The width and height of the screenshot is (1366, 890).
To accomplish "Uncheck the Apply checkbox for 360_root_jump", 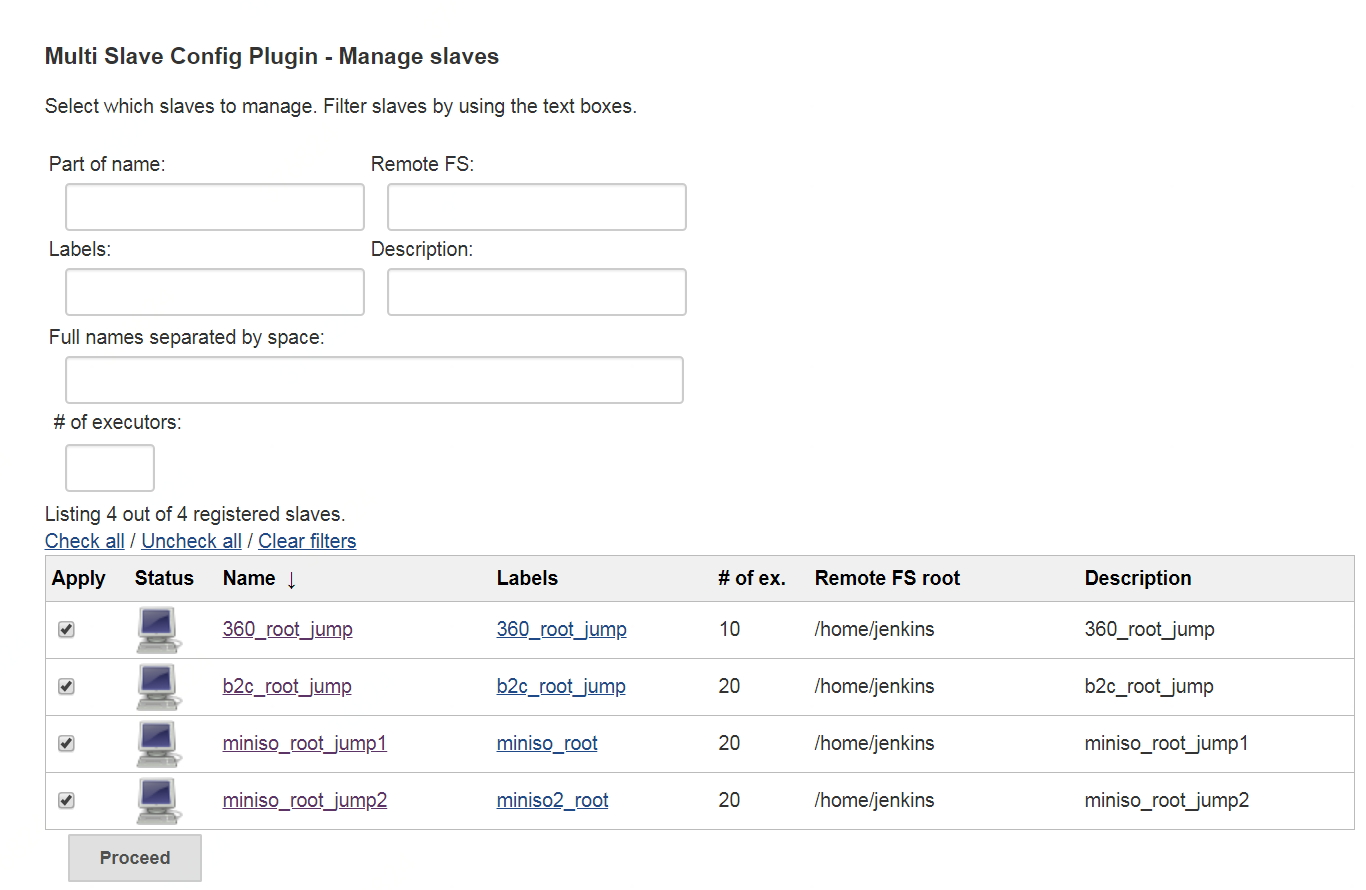I will coord(67,630).
